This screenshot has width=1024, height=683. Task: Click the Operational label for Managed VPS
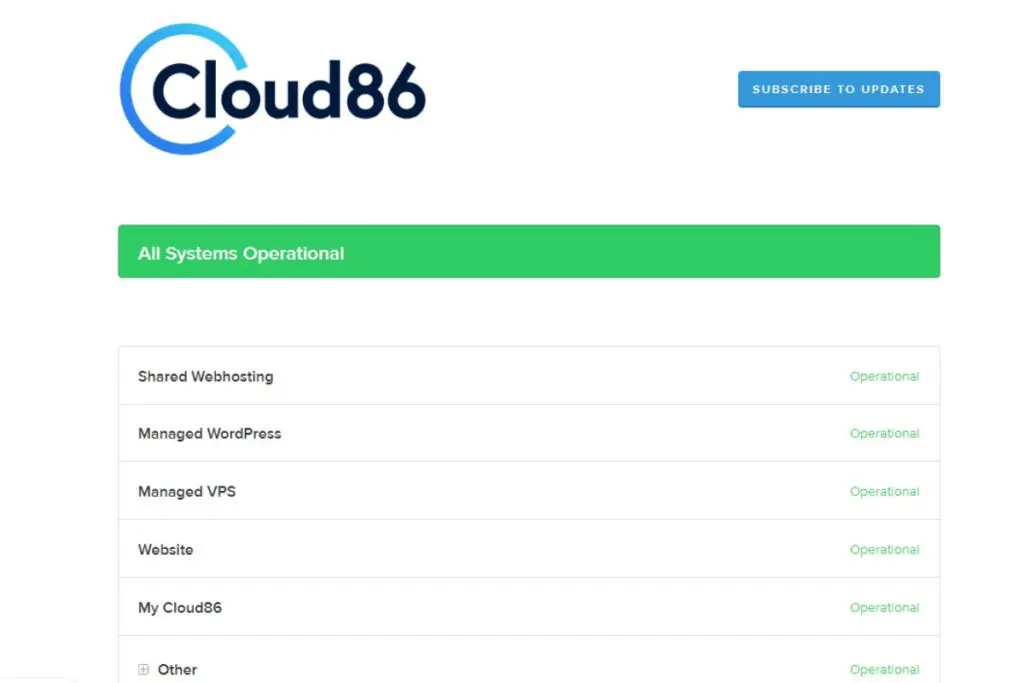point(885,491)
